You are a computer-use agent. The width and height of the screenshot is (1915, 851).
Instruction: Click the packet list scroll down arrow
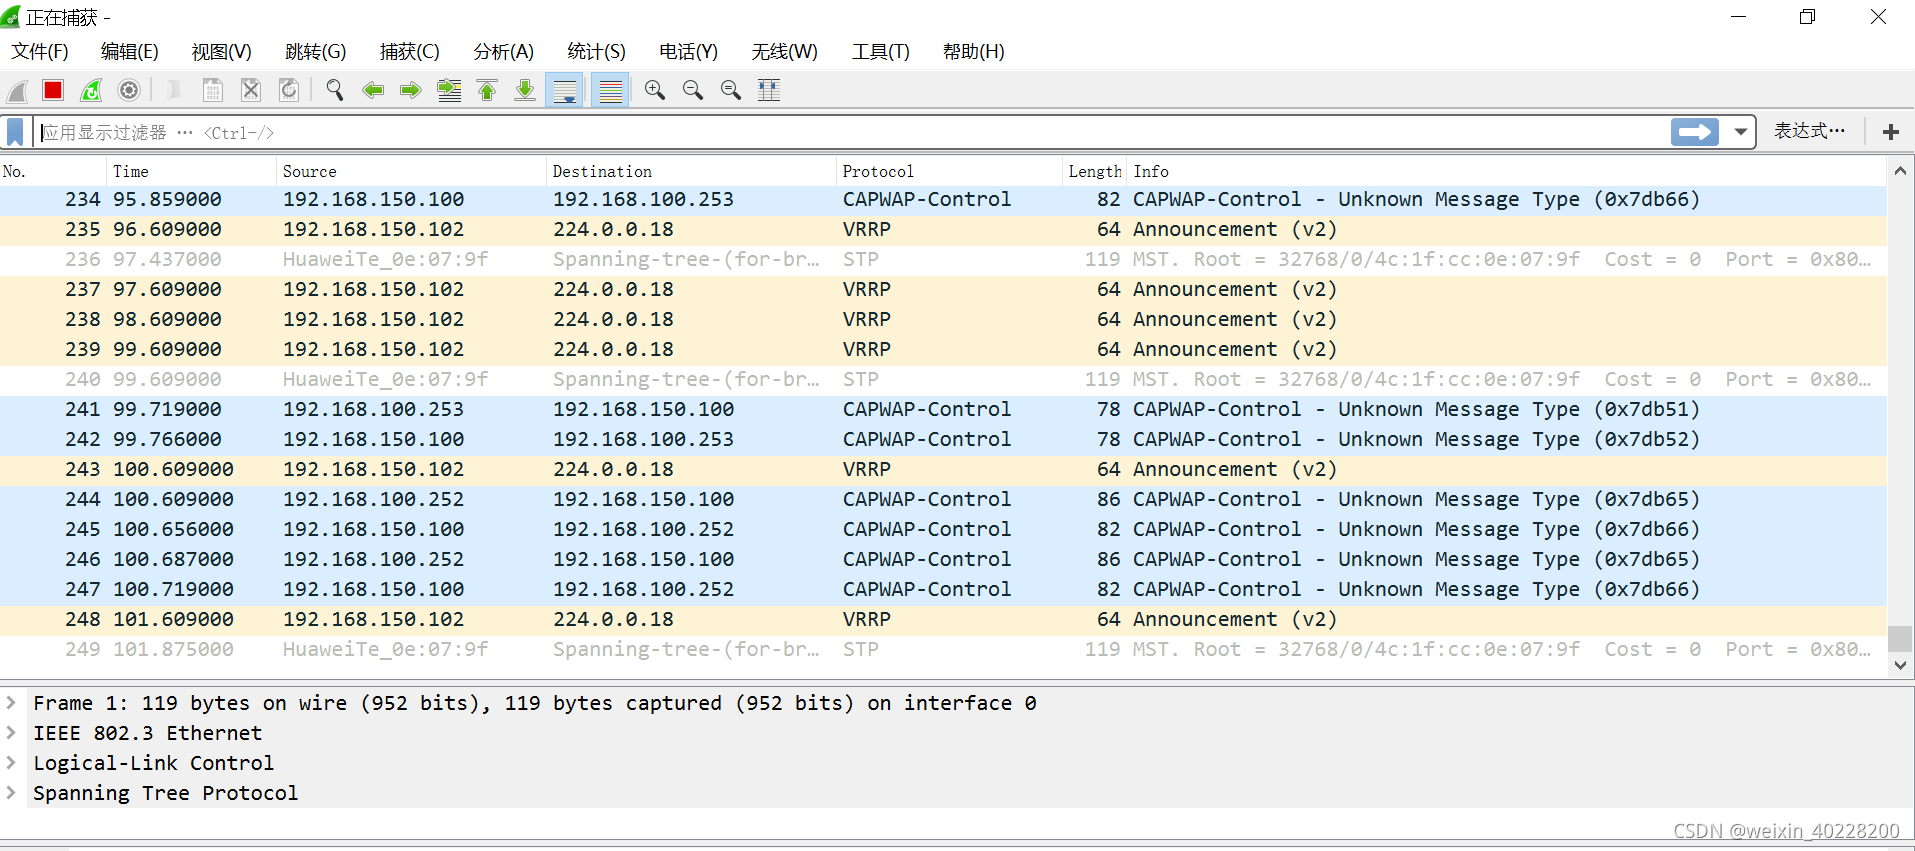coord(1900,665)
